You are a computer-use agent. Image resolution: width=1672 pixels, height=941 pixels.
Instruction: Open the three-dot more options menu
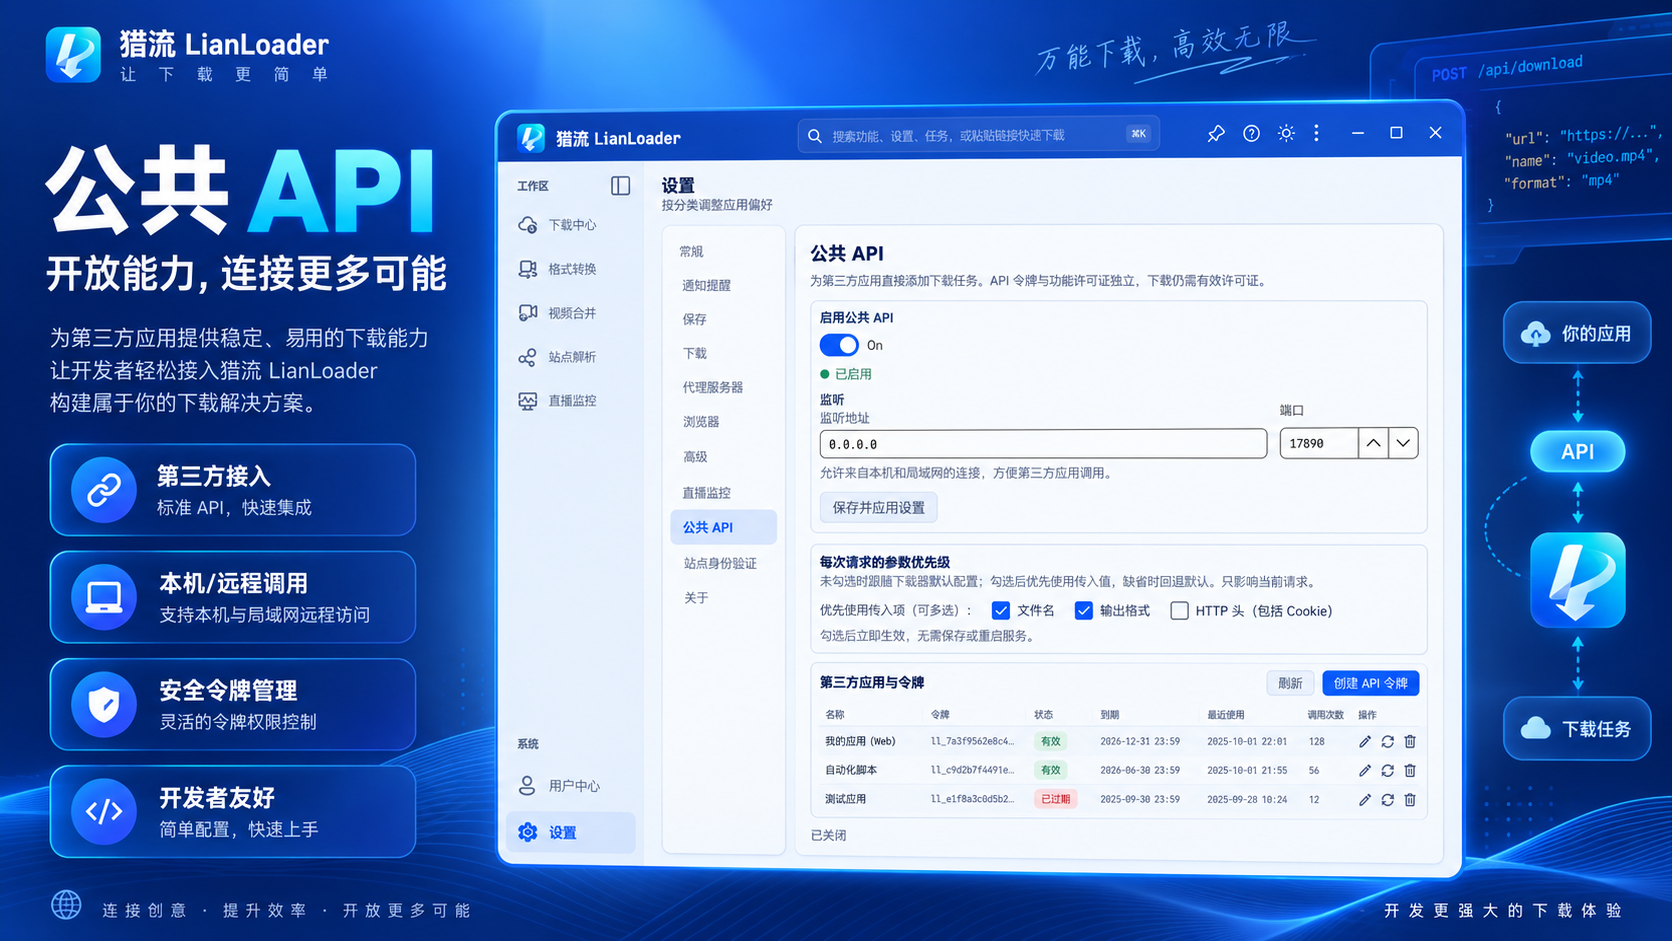pyautogui.click(x=1317, y=133)
